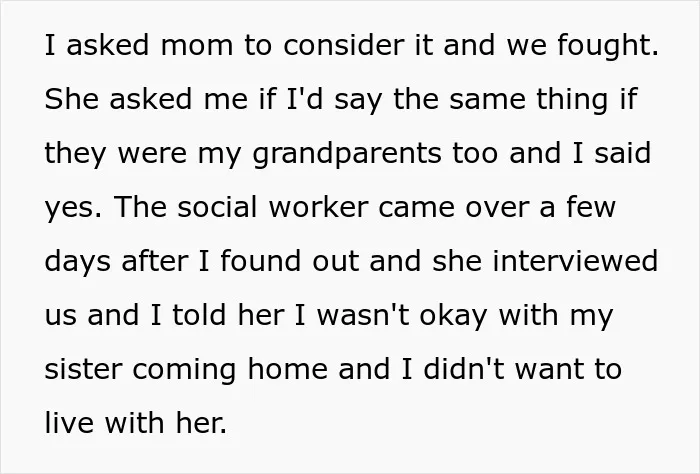Click on the word "okay"
700x474 pixels.
[453, 316]
